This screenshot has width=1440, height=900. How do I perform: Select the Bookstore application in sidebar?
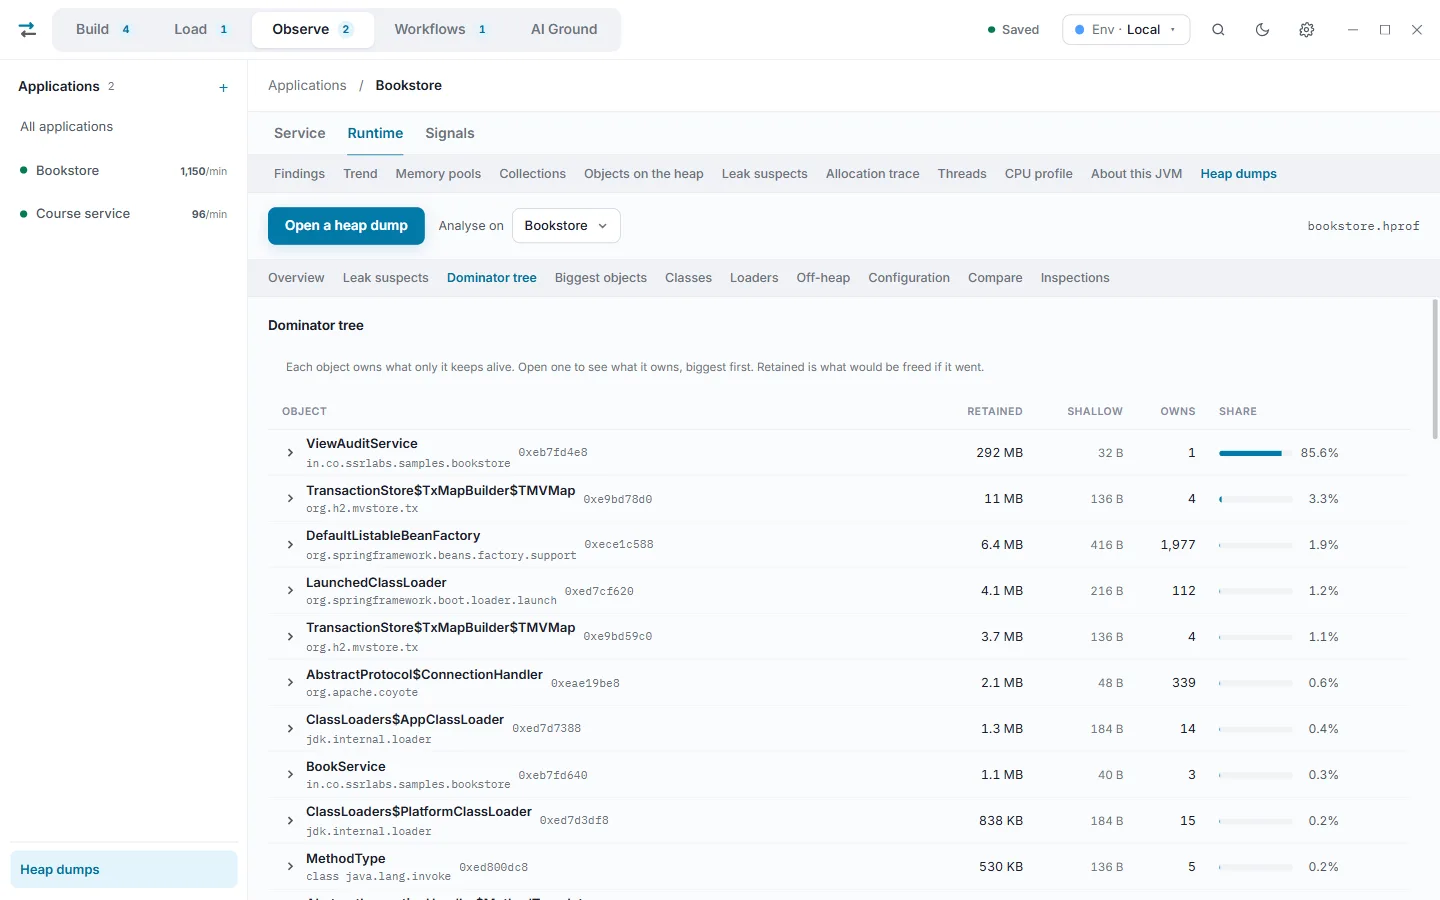tap(124, 171)
